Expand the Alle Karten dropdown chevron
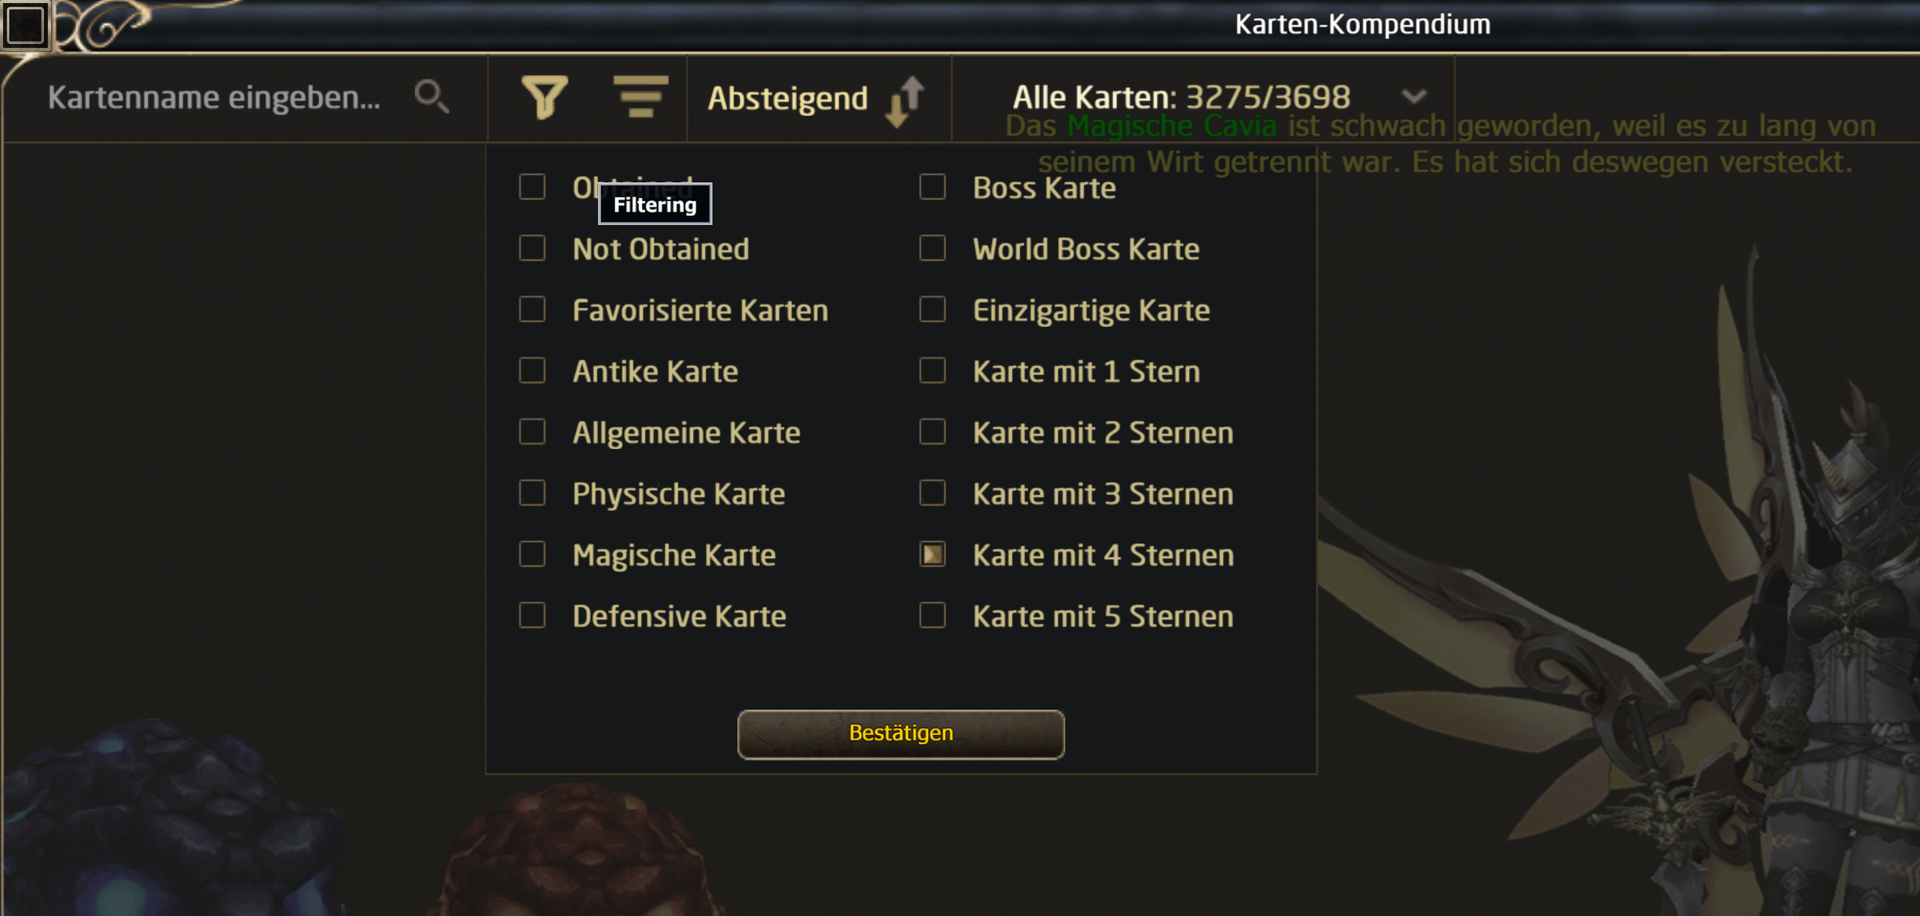 tap(1414, 97)
